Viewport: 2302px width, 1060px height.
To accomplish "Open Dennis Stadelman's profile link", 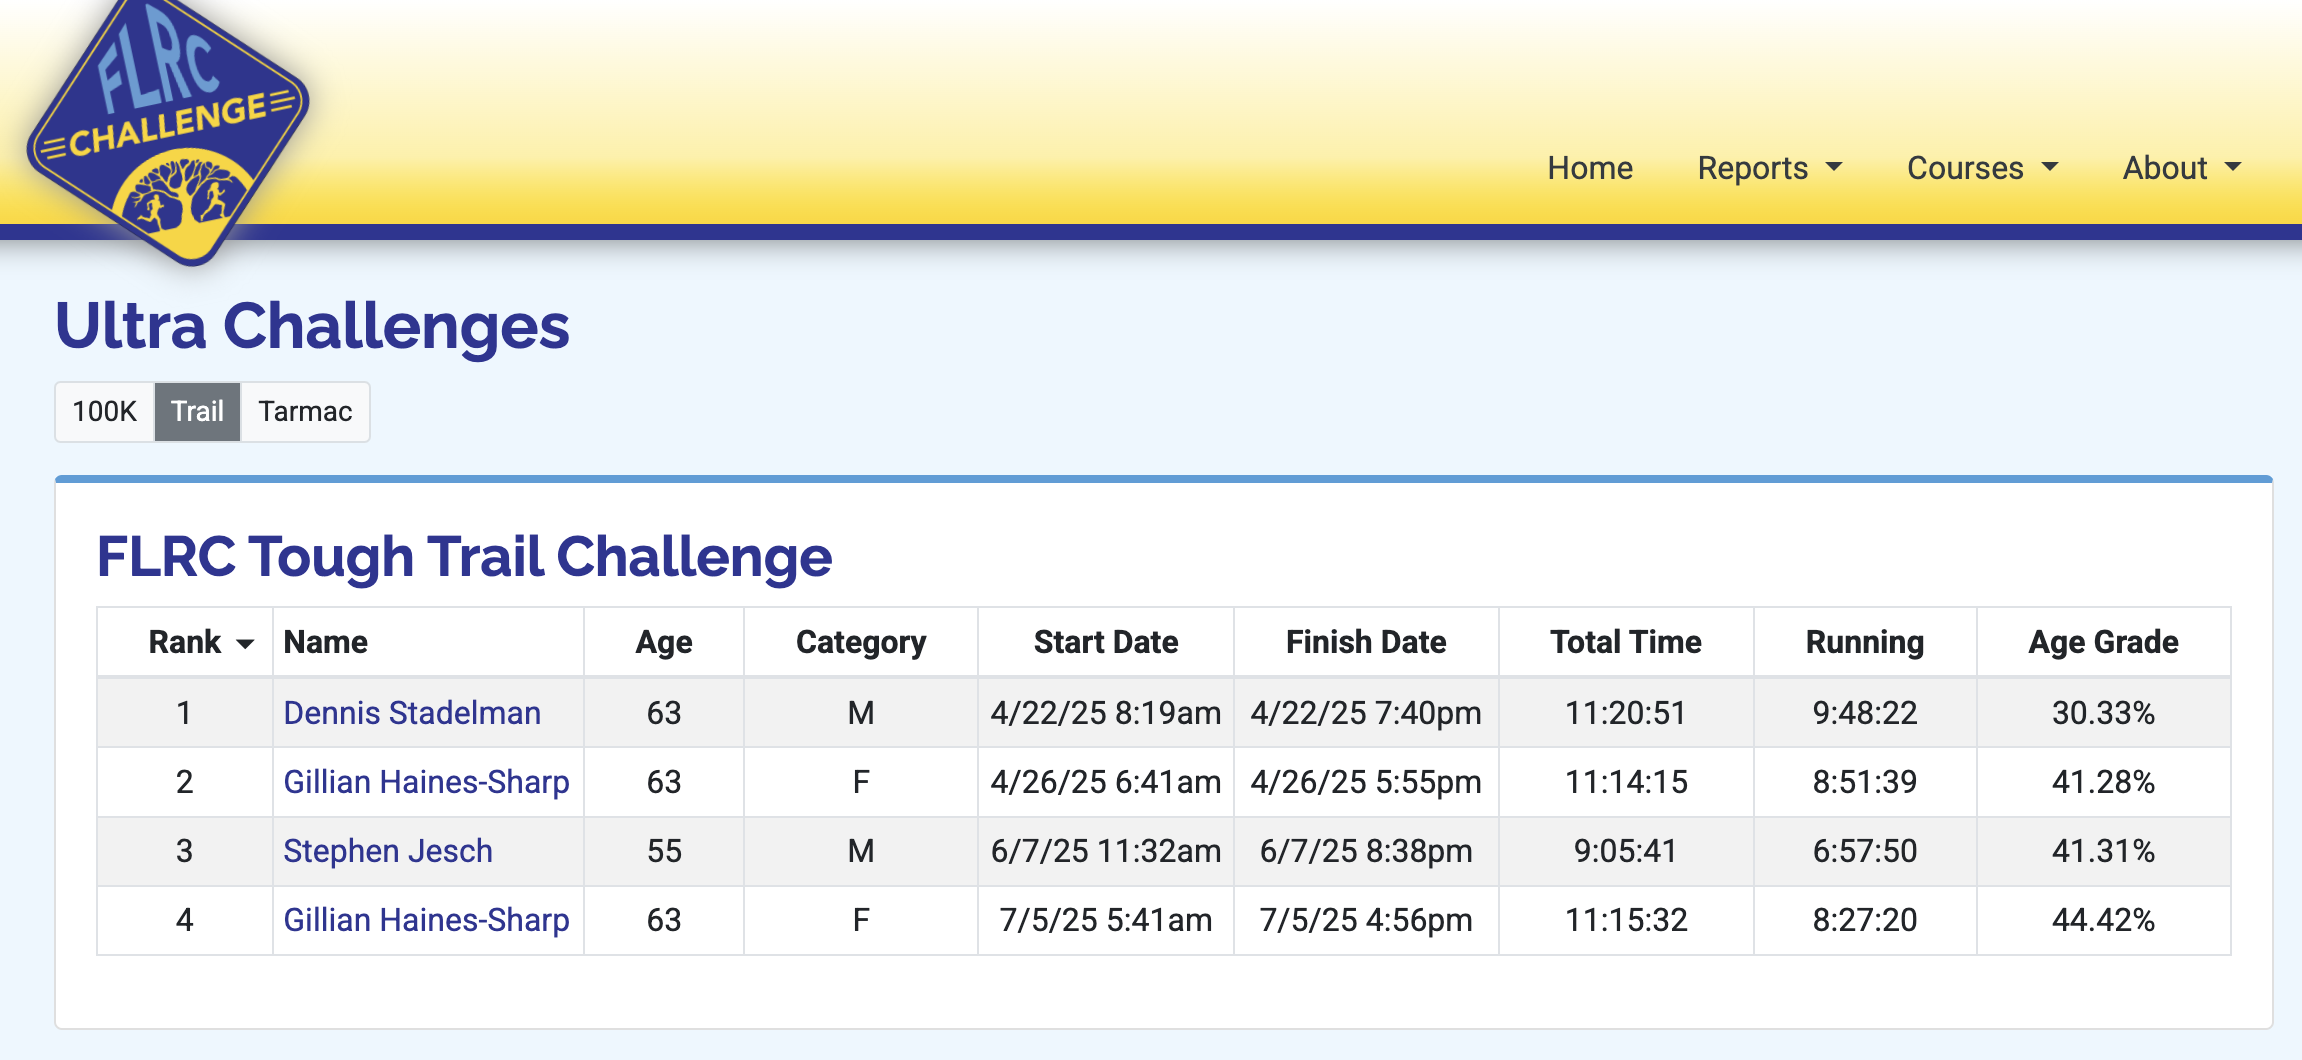I will pyautogui.click(x=412, y=712).
